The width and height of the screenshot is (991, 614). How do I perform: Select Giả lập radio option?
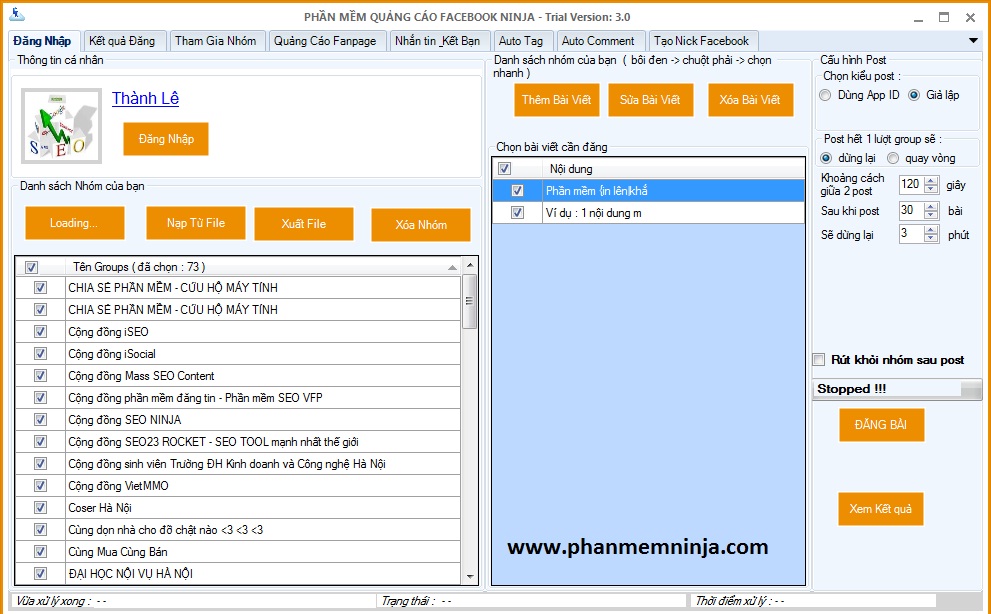point(914,95)
